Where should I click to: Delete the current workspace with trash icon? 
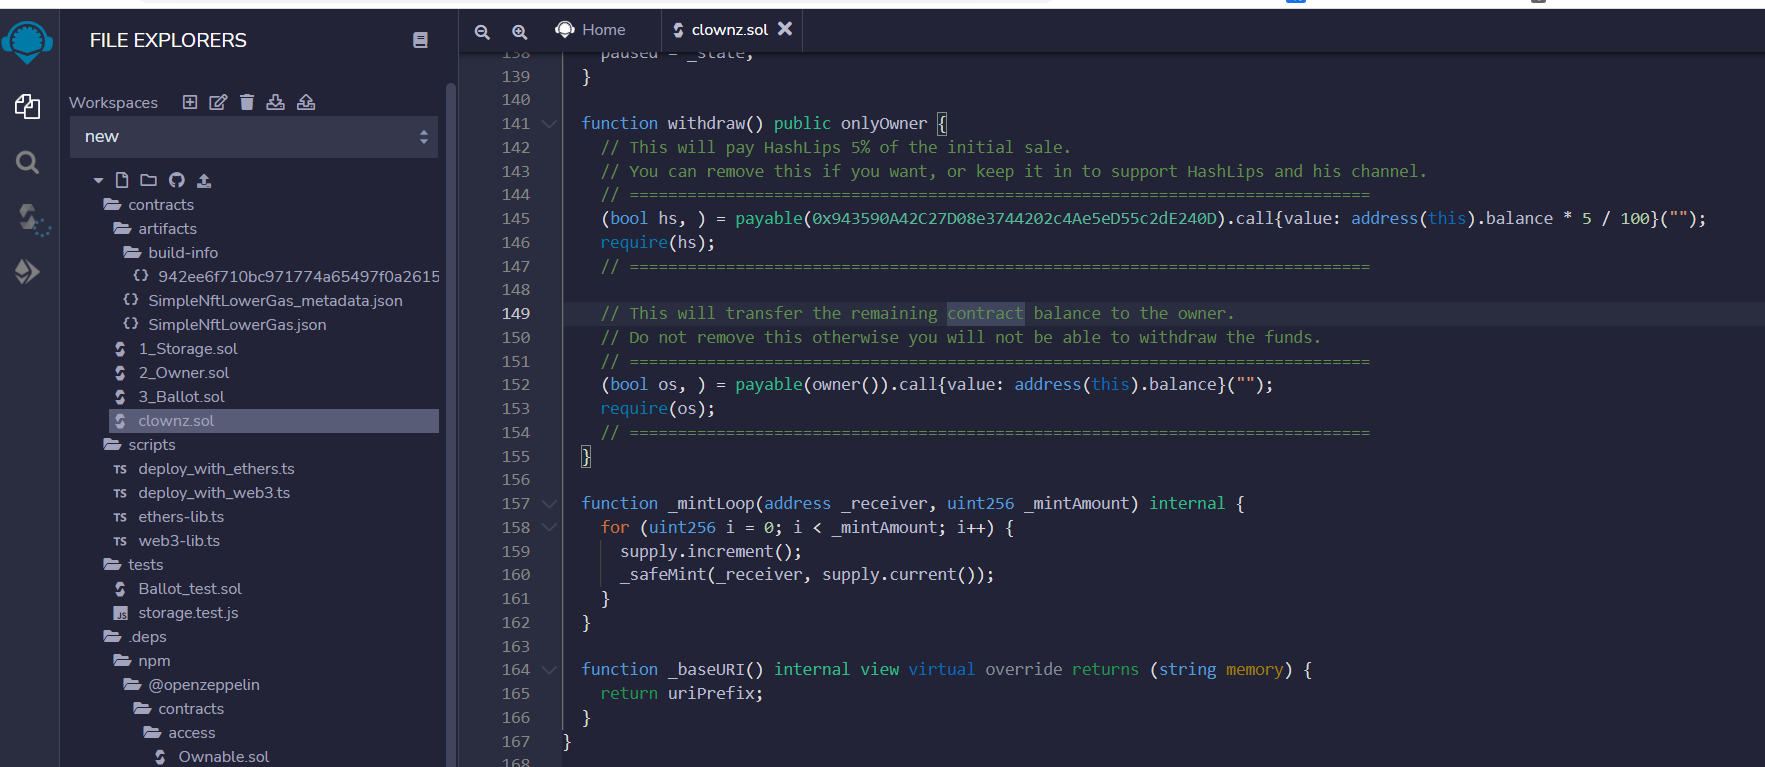click(247, 102)
